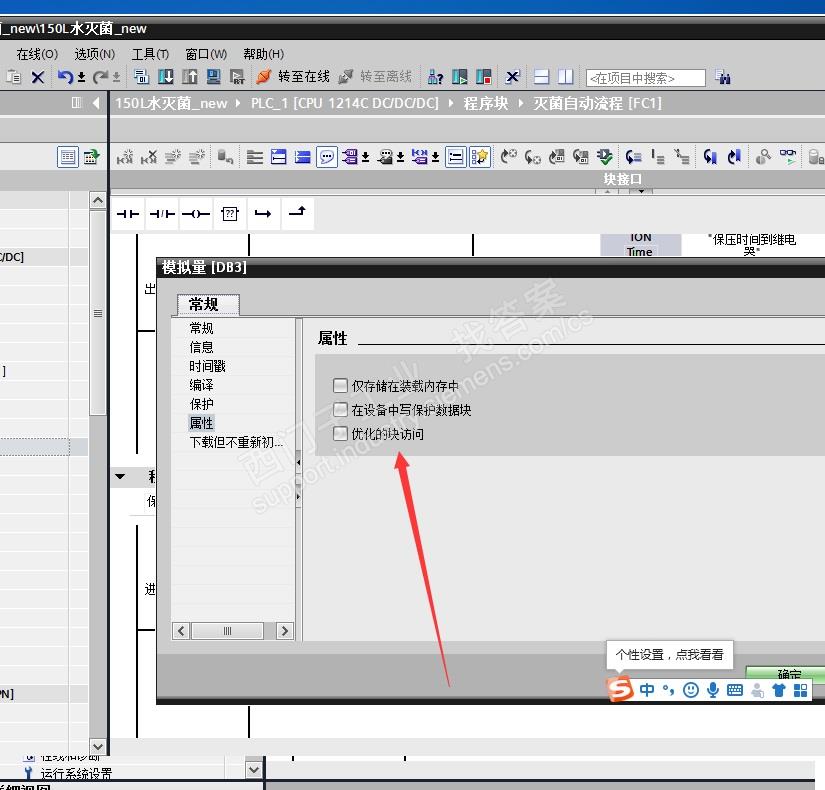The height and width of the screenshot is (790, 825).
Task: Split the editor space vertically
Action: 566,77
